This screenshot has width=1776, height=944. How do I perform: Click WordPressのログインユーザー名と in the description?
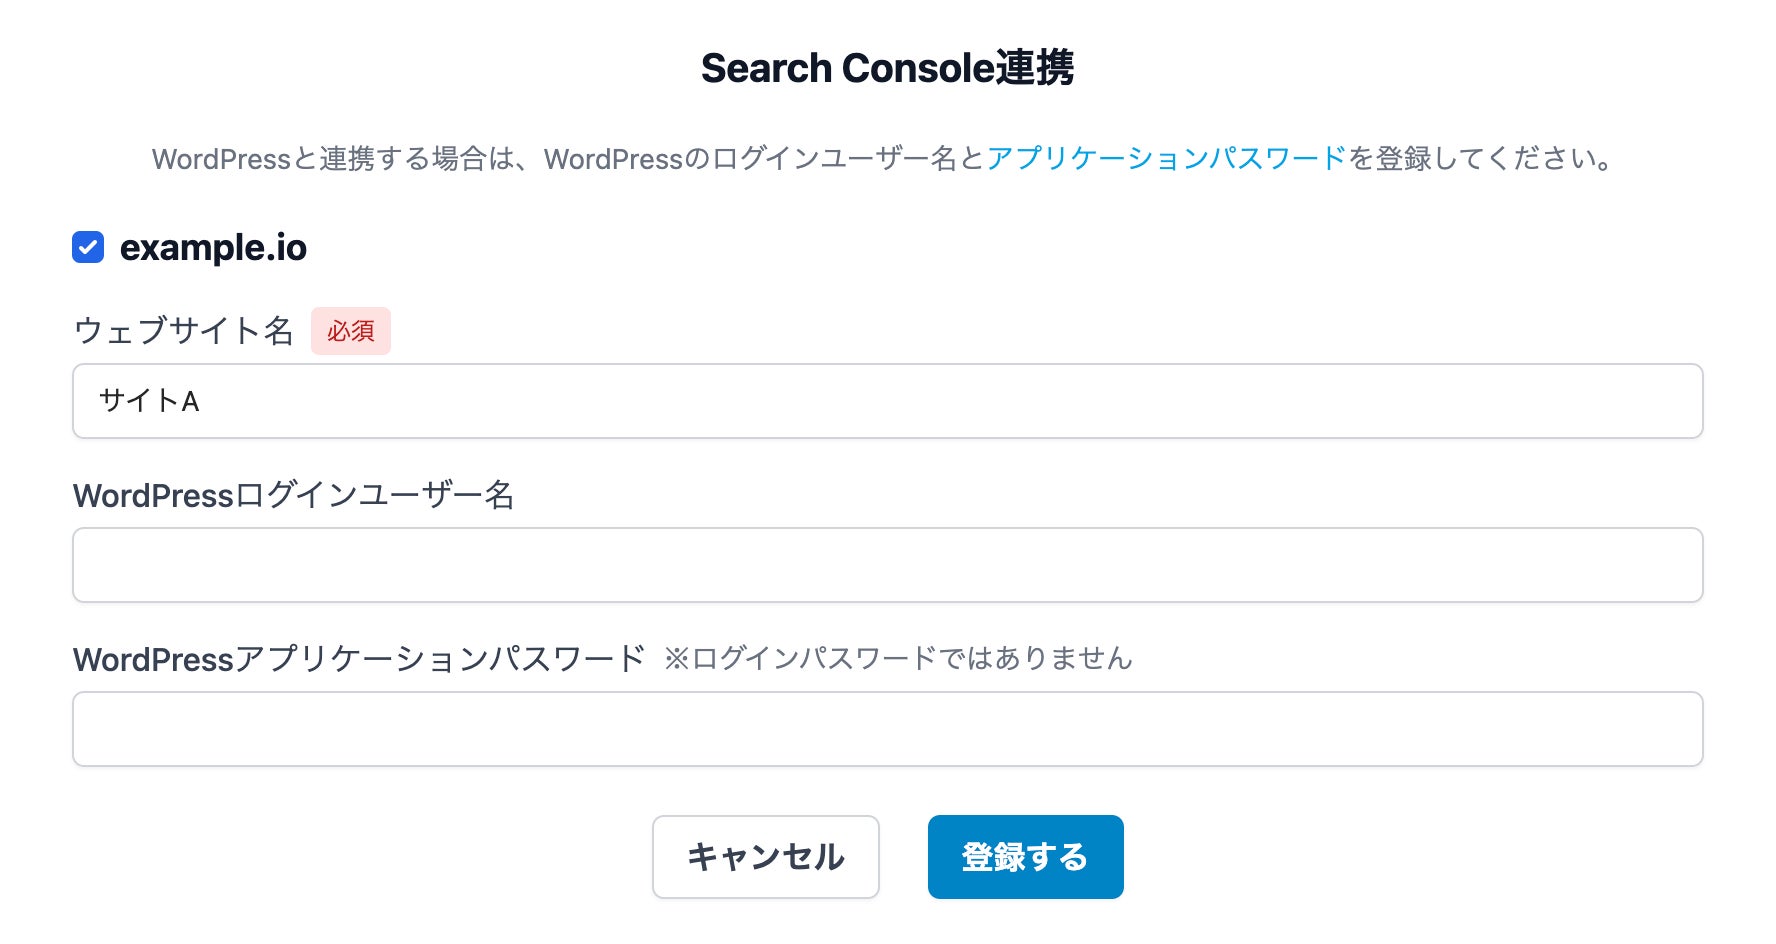pos(765,159)
